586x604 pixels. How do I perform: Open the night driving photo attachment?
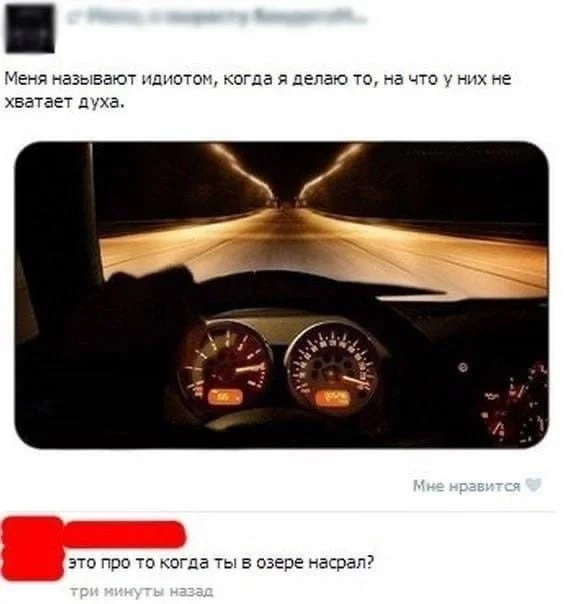pyautogui.click(x=282, y=295)
